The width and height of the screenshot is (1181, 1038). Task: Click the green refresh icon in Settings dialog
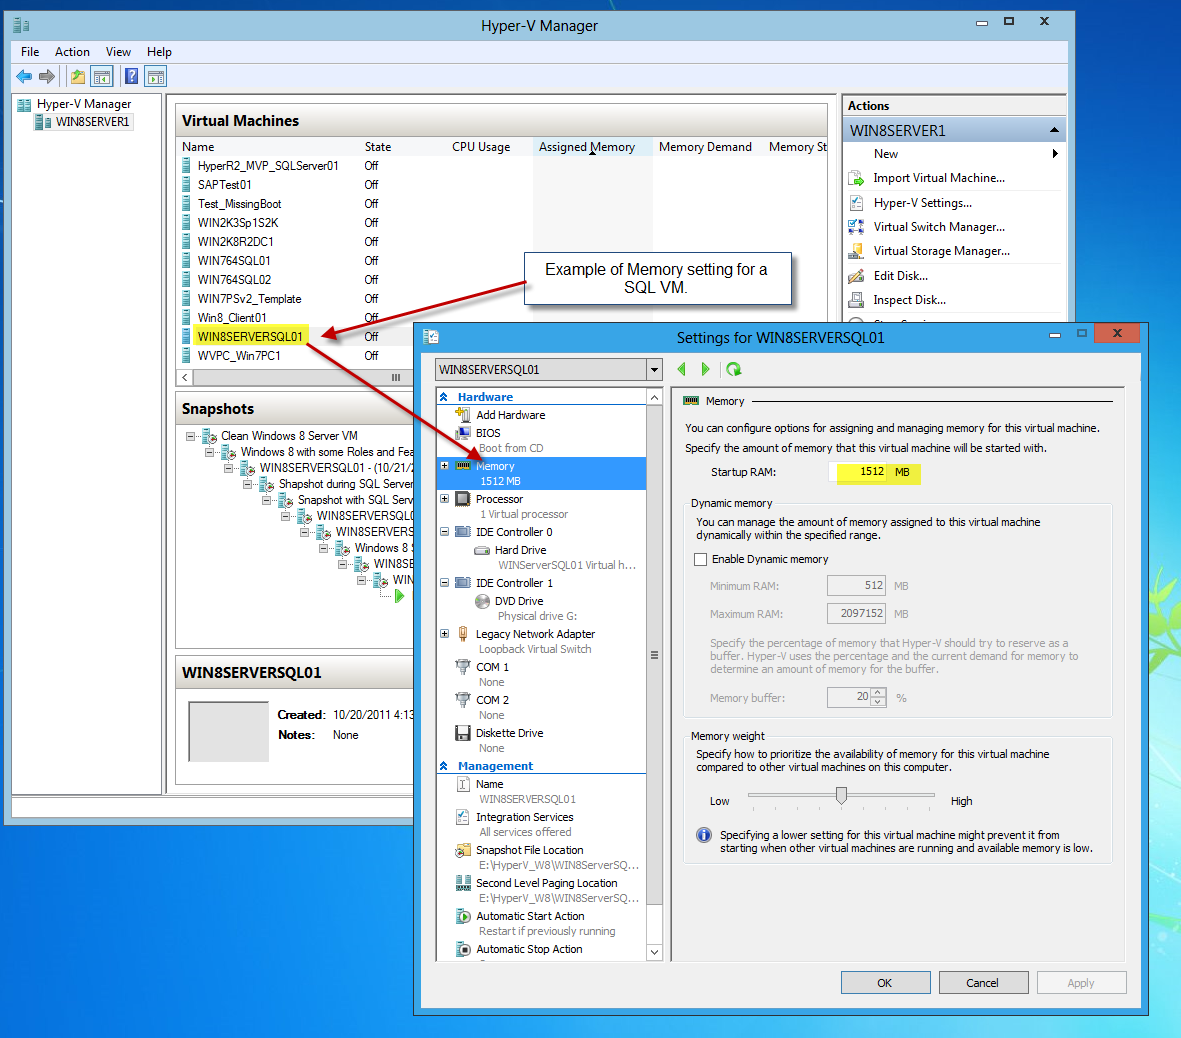tap(734, 369)
